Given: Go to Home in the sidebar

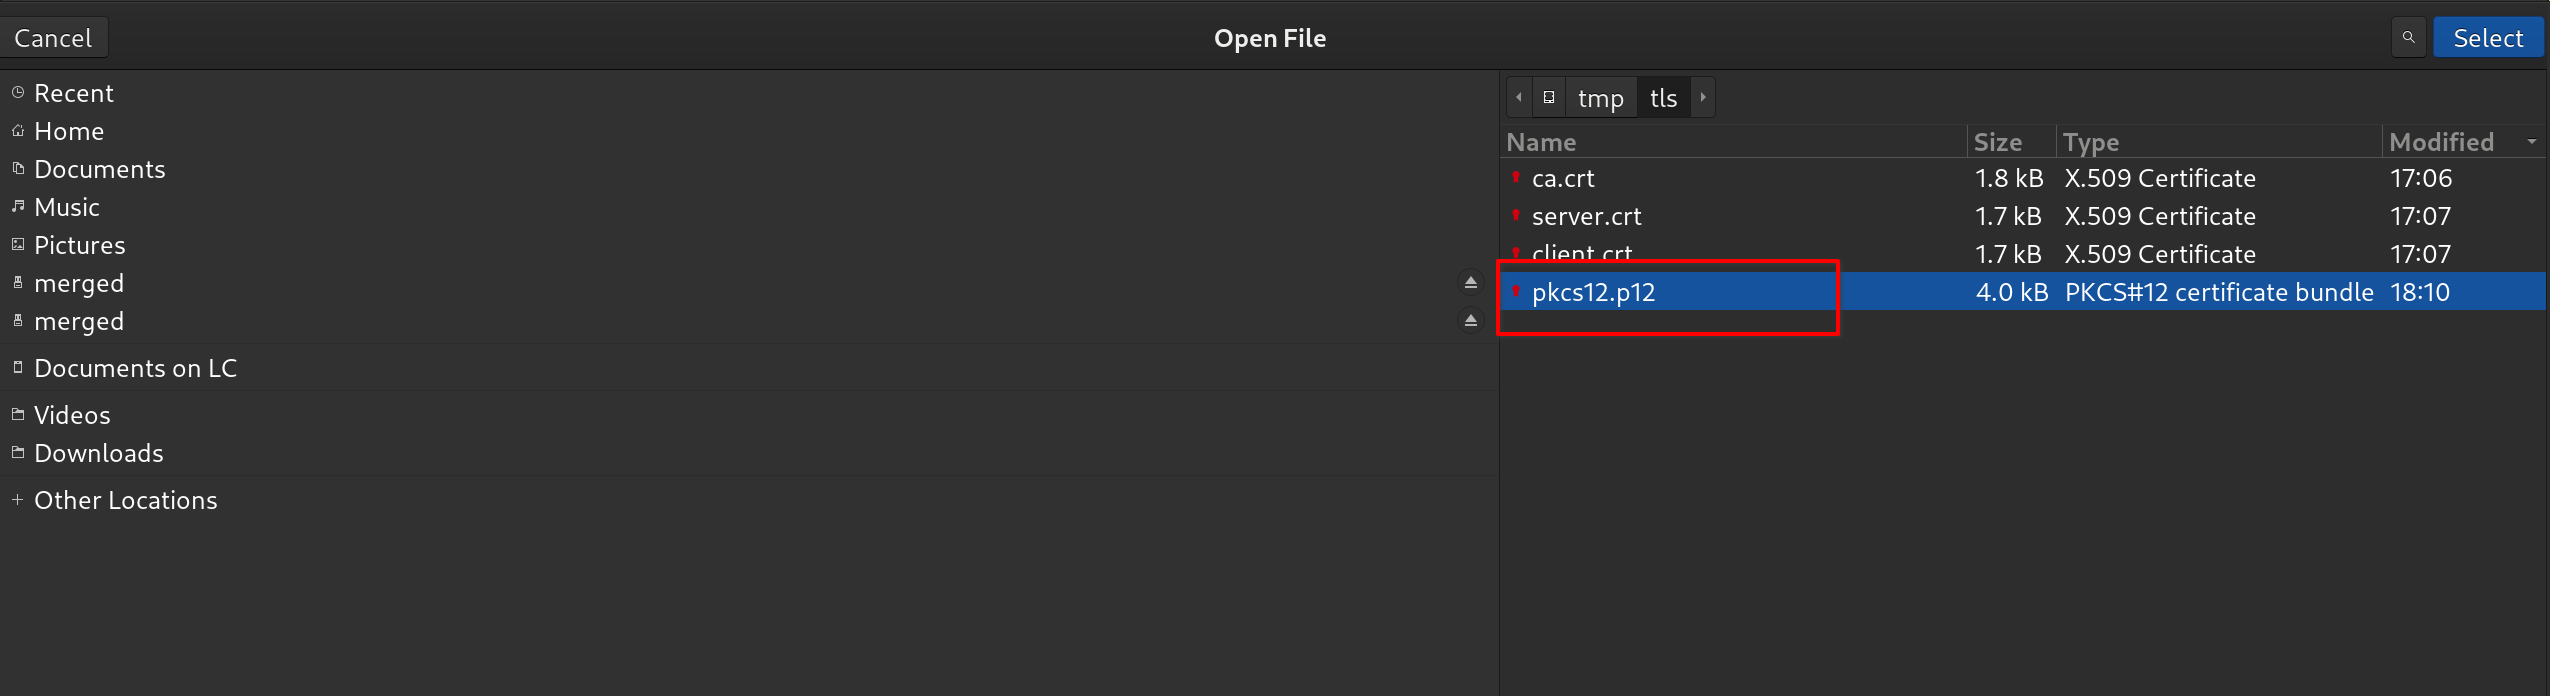Looking at the screenshot, I should coord(68,131).
